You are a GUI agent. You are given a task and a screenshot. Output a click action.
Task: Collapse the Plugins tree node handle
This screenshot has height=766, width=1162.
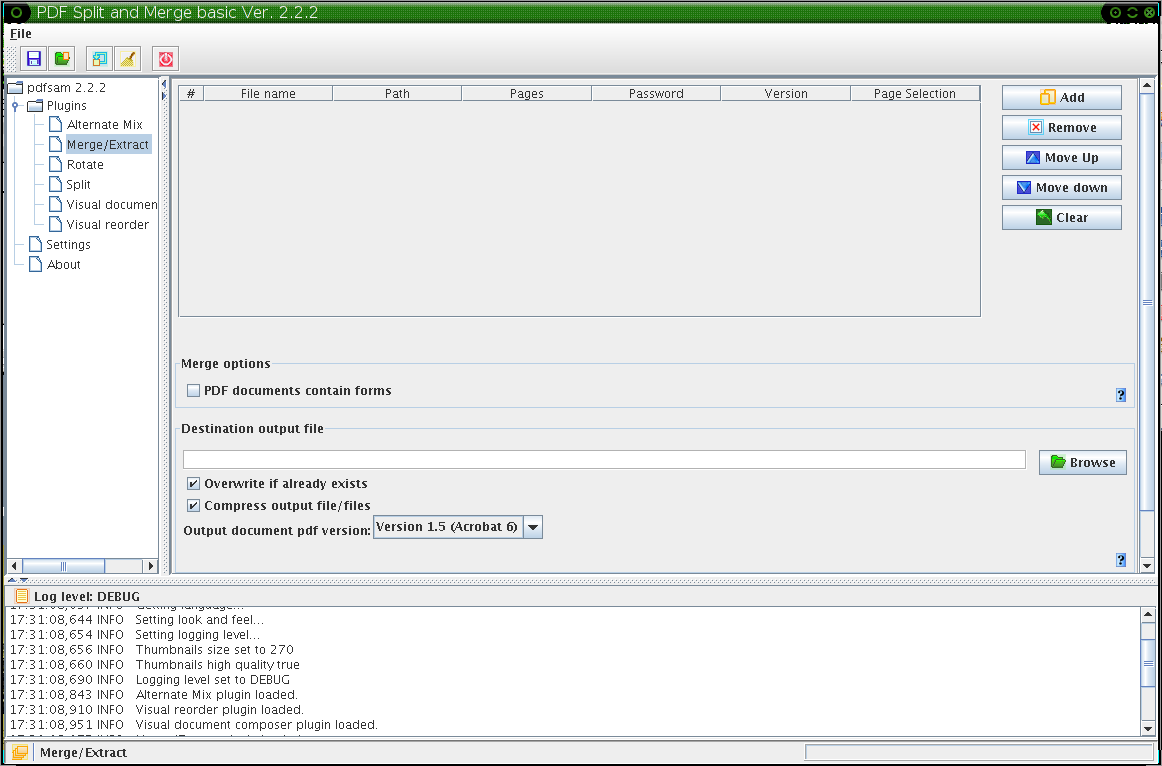pos(15,106)
